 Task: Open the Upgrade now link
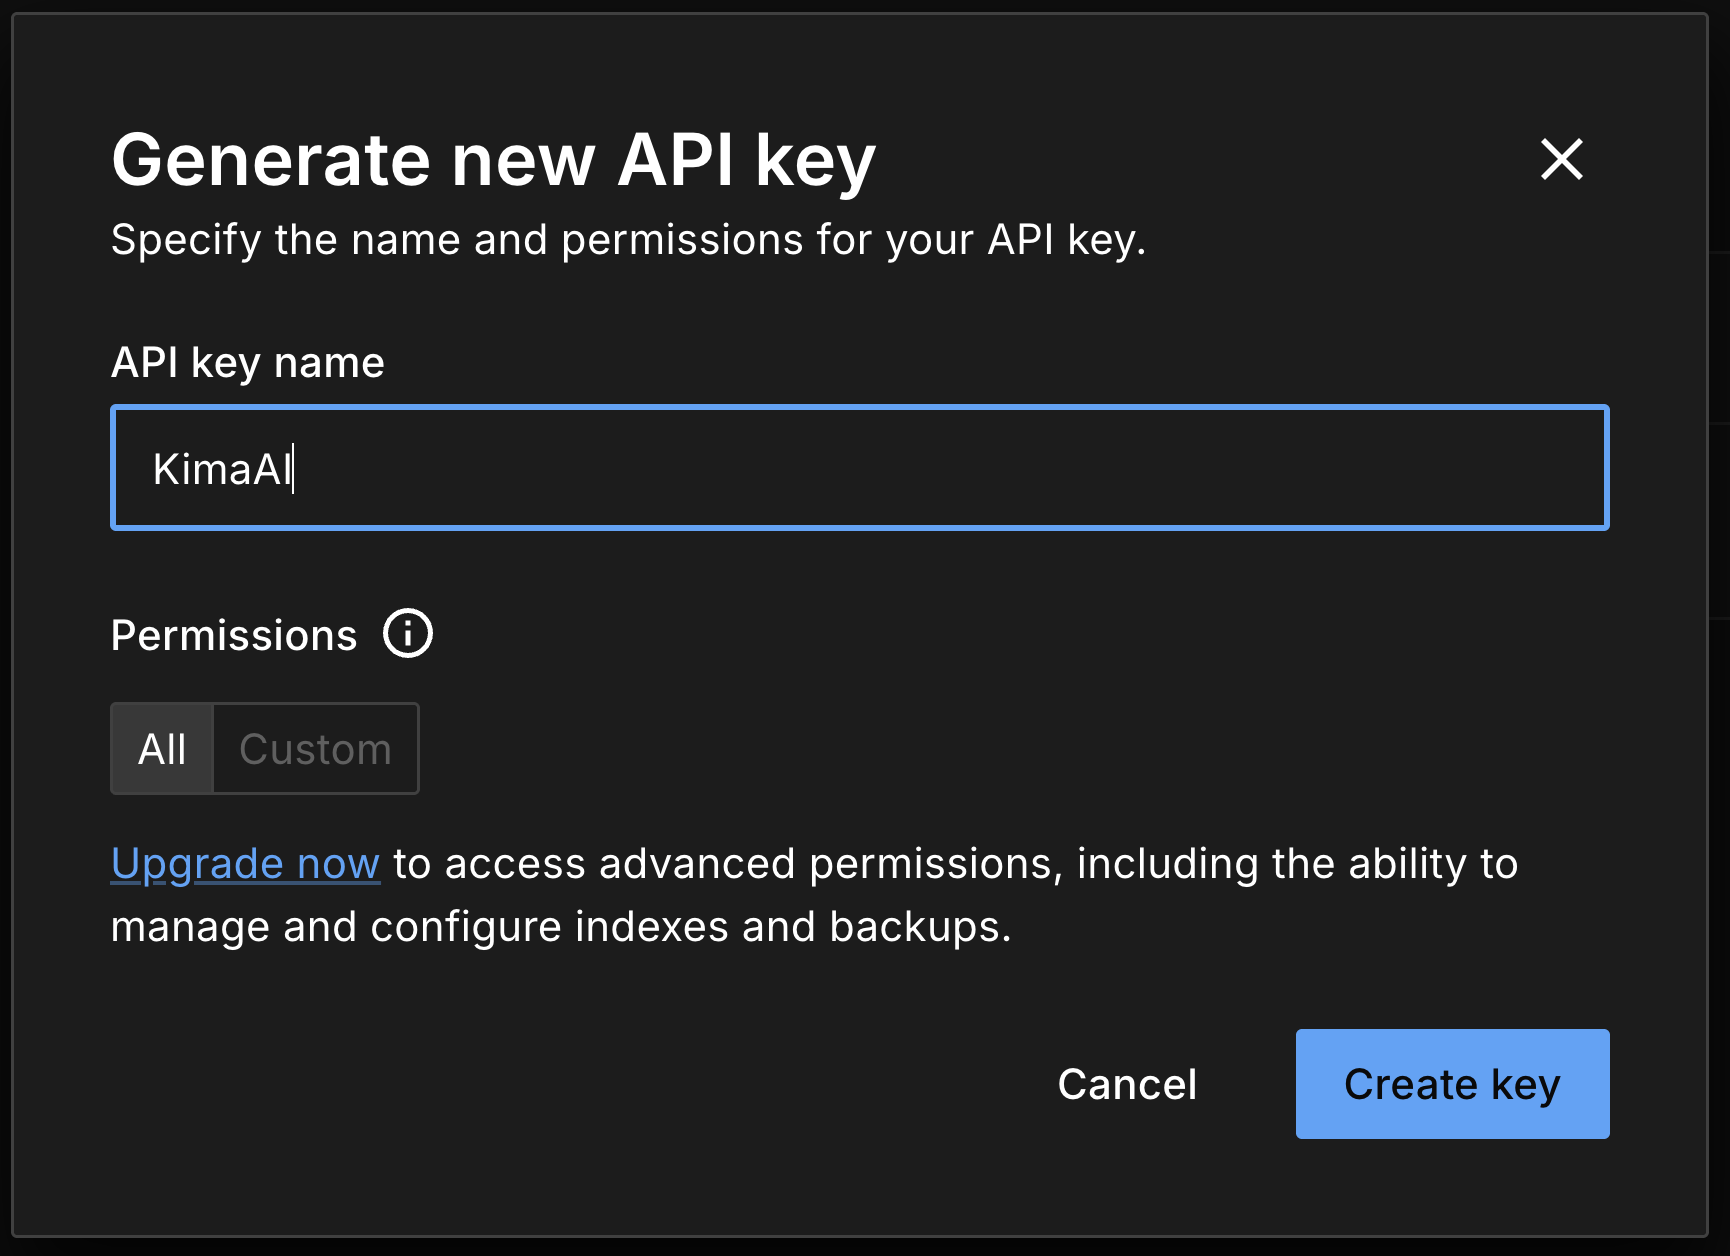pyautogui.click(x=245, y=863)
